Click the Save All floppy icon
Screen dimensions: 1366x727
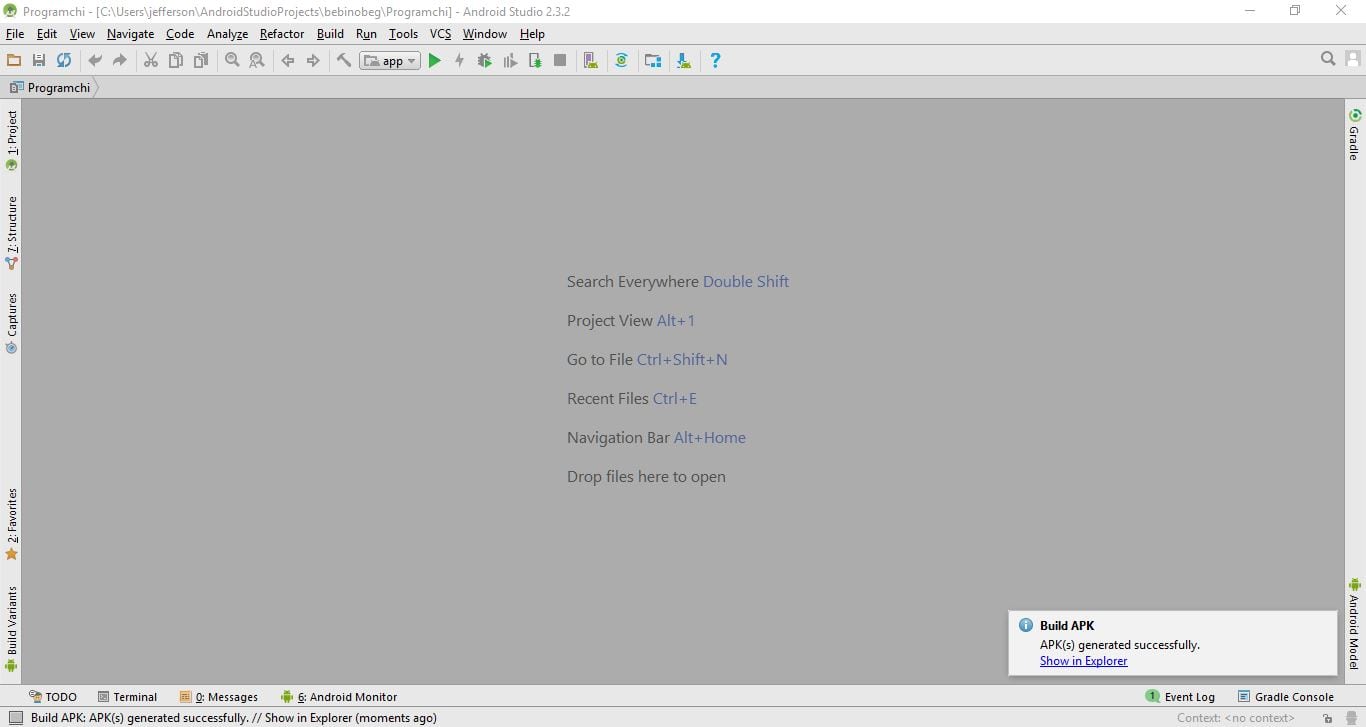(x=39, y=60)
